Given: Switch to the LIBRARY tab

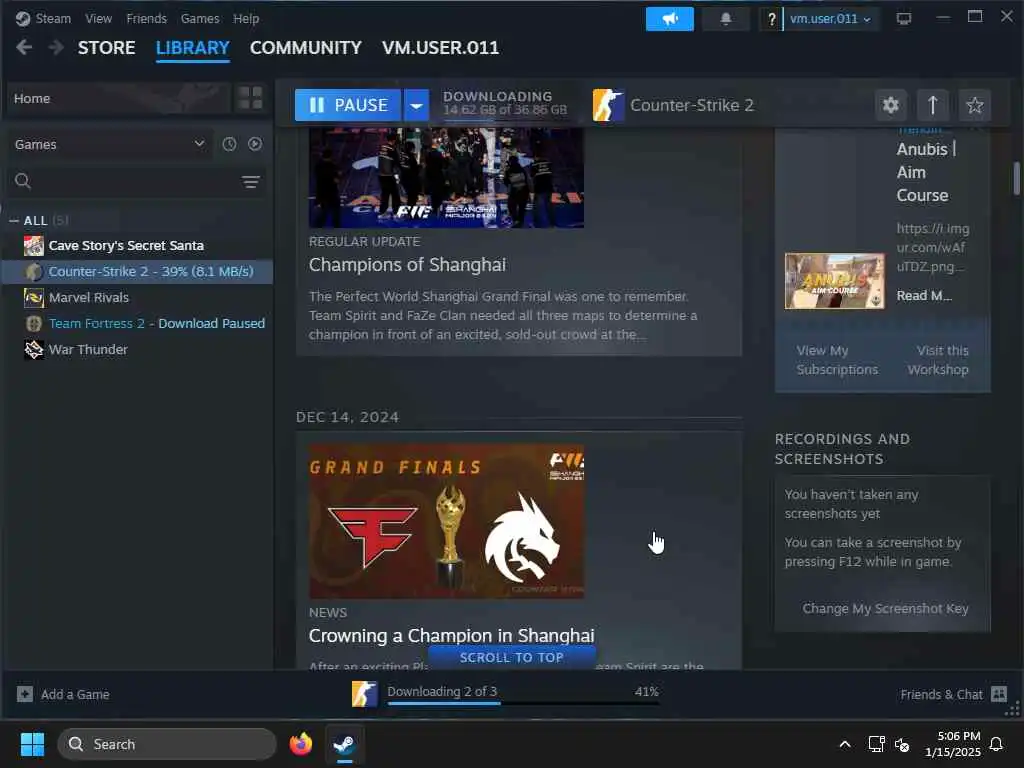Looking at the screenshot, I should (x=193, y=48).
